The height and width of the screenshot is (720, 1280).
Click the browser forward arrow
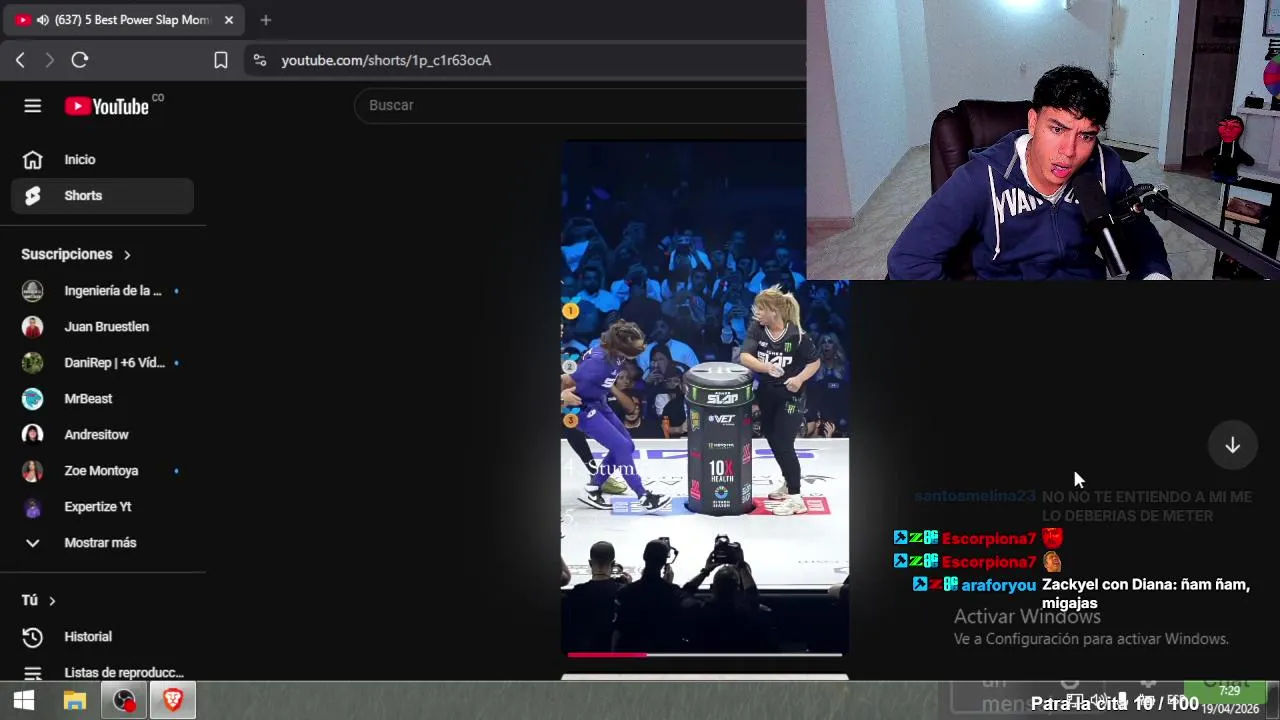point(50,60)
